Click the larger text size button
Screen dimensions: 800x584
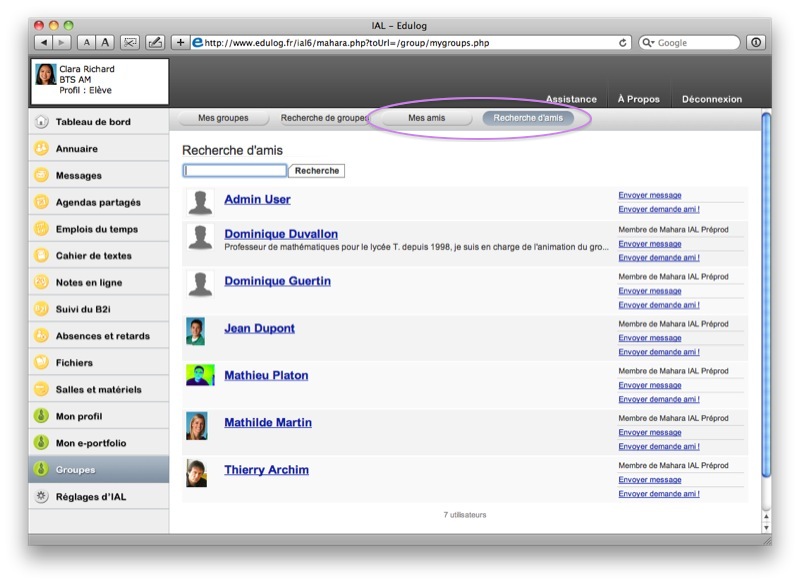[x=106, y=43]
